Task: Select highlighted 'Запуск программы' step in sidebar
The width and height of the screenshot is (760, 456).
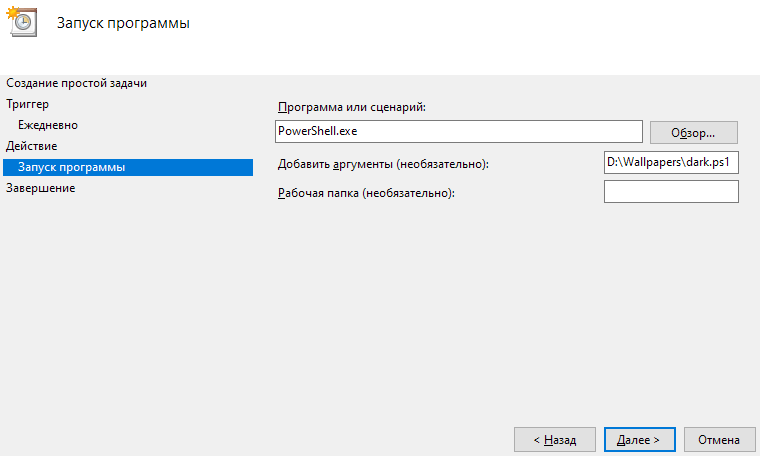Action: tap(72, 167)
